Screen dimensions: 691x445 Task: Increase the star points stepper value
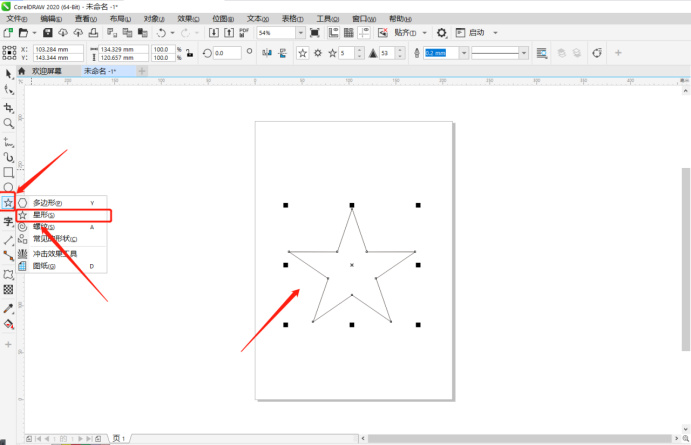pos(360,50)
